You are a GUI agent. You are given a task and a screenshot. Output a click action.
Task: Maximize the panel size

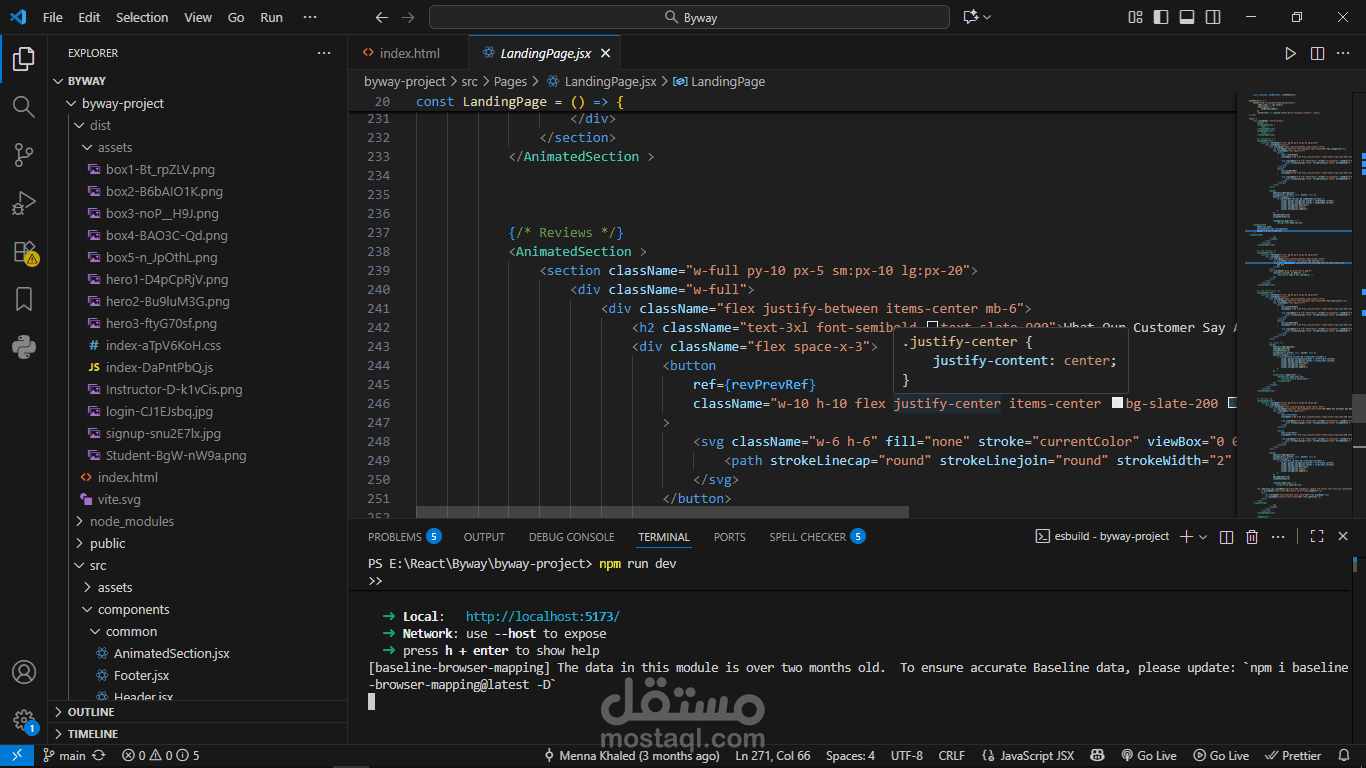click(x=1317, y=537)
